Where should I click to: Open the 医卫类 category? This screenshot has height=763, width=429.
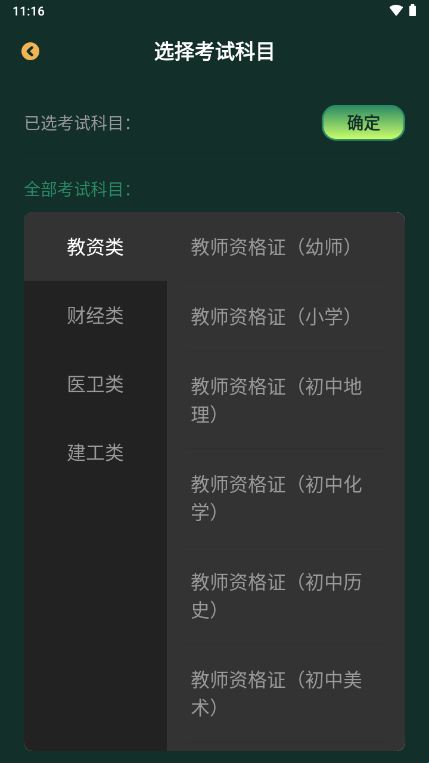[x=95, y=384]
